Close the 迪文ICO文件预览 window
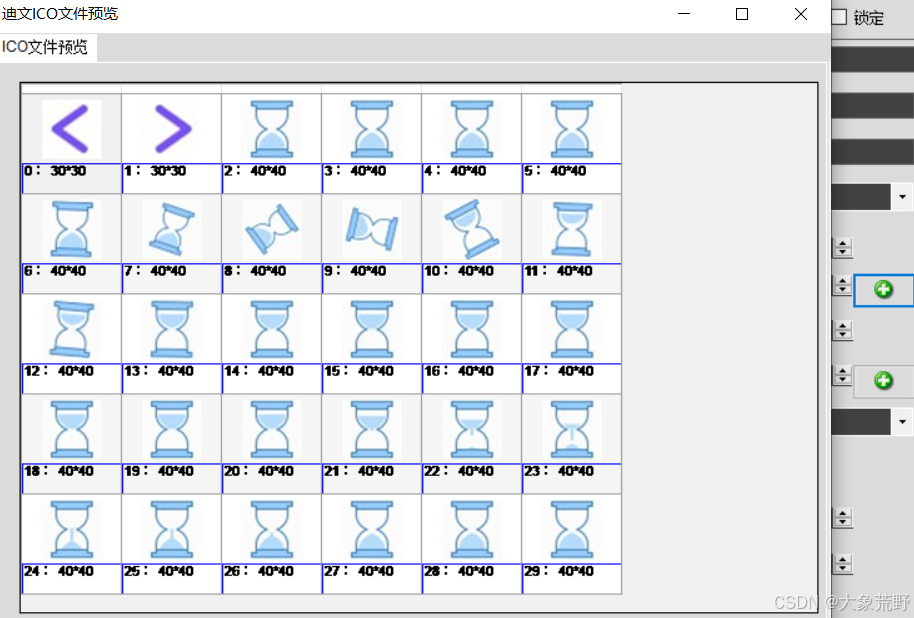The height and width of the screenshot is (618, 914). (801, 14)
